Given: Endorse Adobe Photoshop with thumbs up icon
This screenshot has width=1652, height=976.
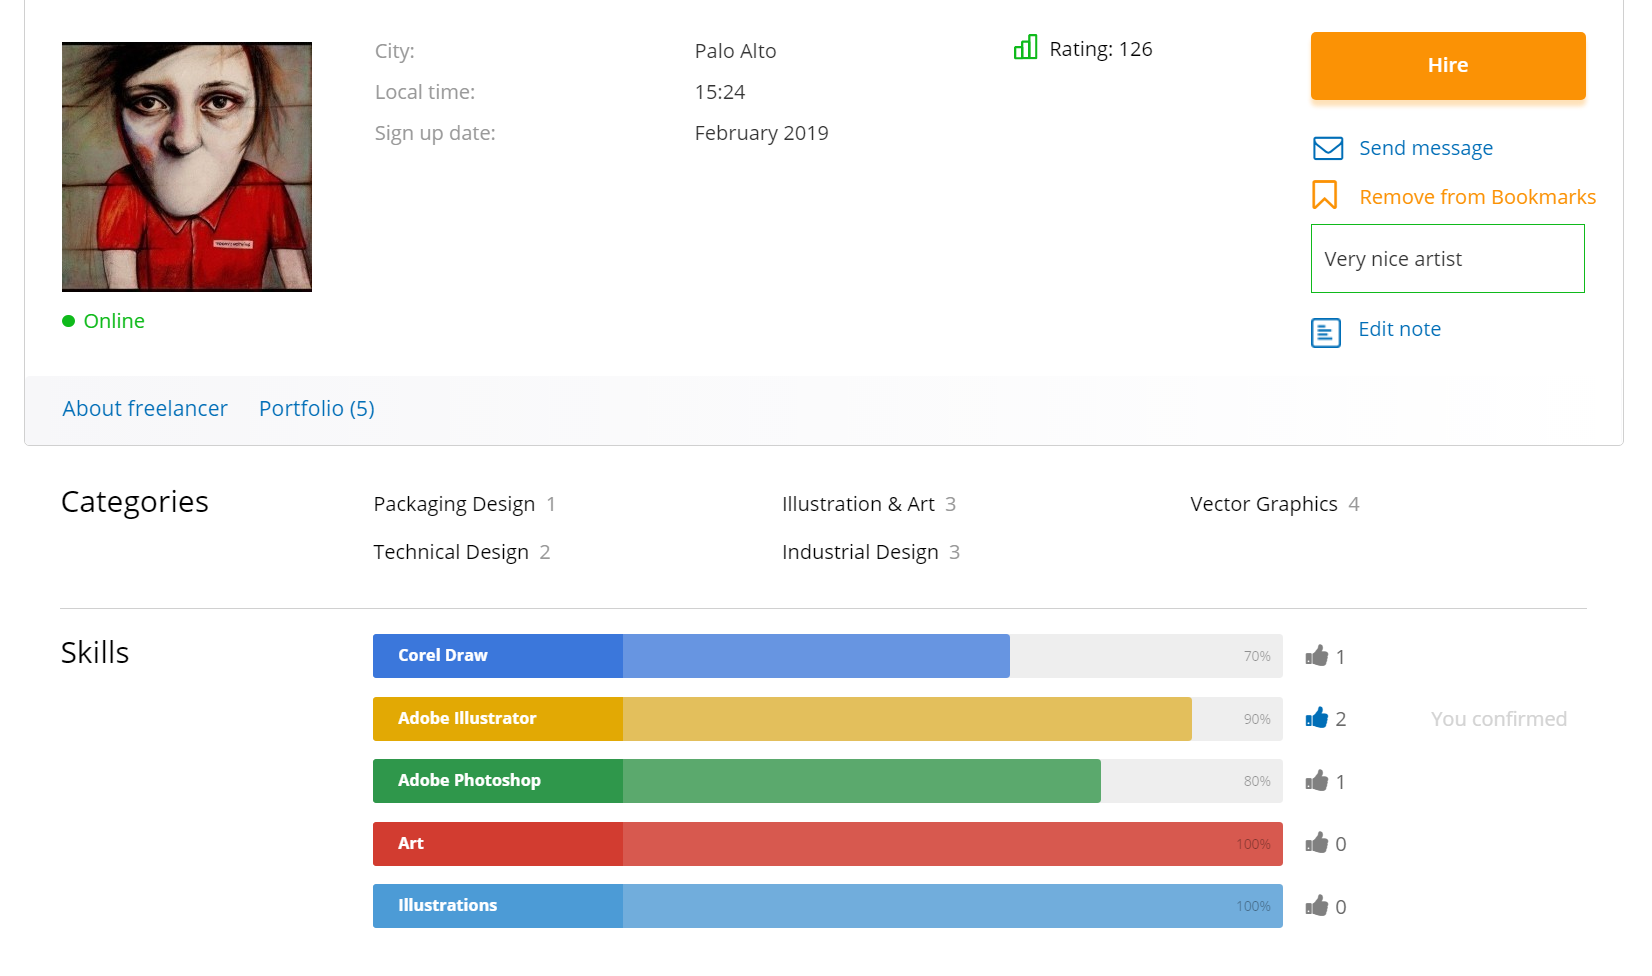Looking at the screenshot, I should point(1316,781).
